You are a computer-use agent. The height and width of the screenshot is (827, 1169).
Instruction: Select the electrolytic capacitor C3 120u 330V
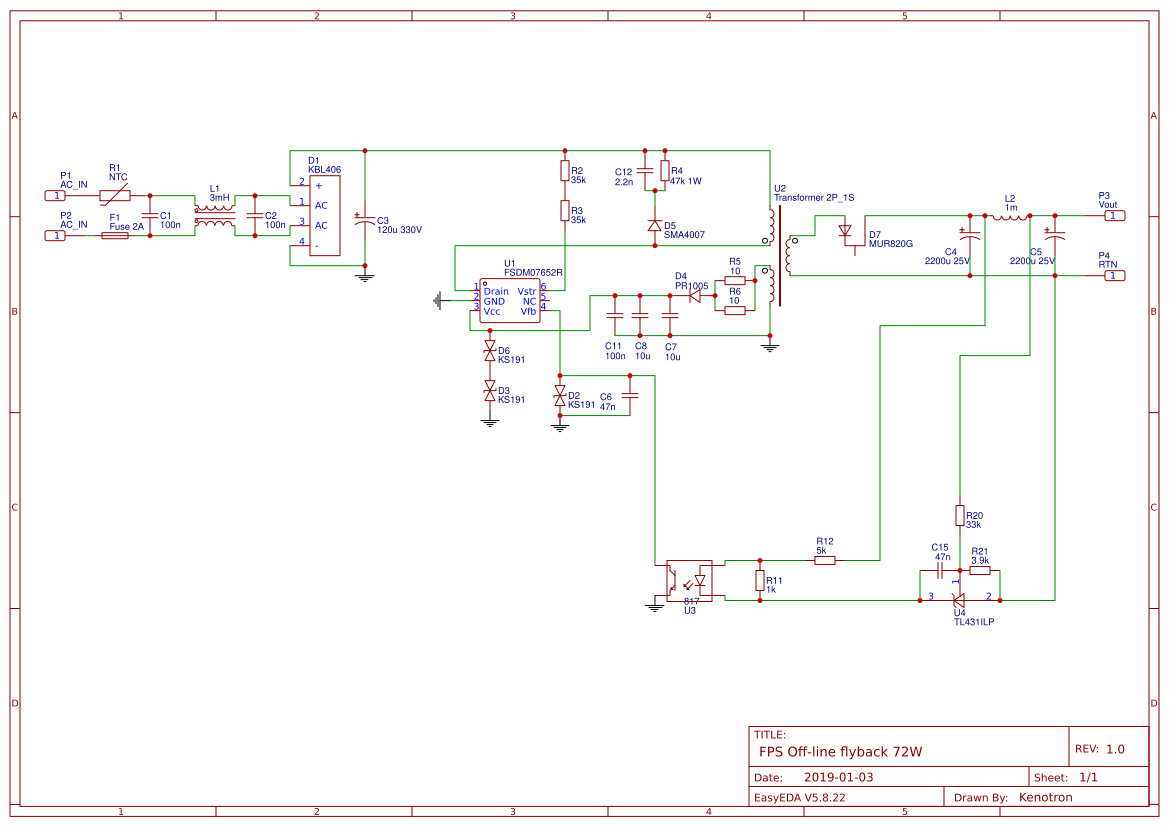tap(366, 220)
